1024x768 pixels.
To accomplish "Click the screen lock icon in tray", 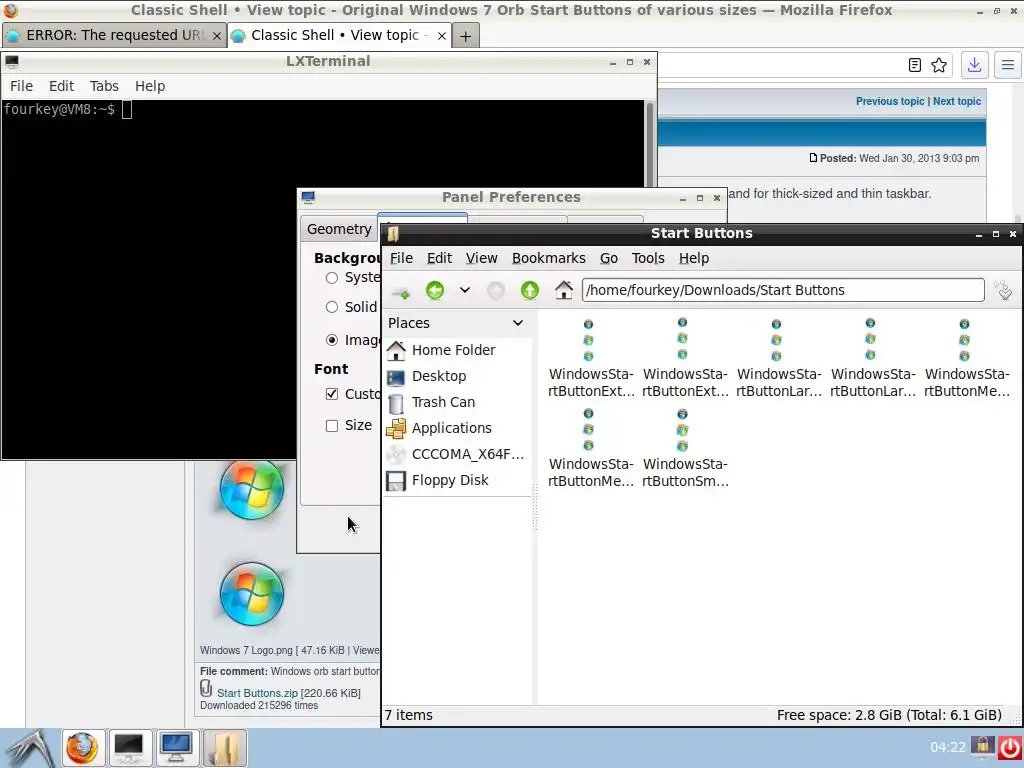I will tap(982, 746).
